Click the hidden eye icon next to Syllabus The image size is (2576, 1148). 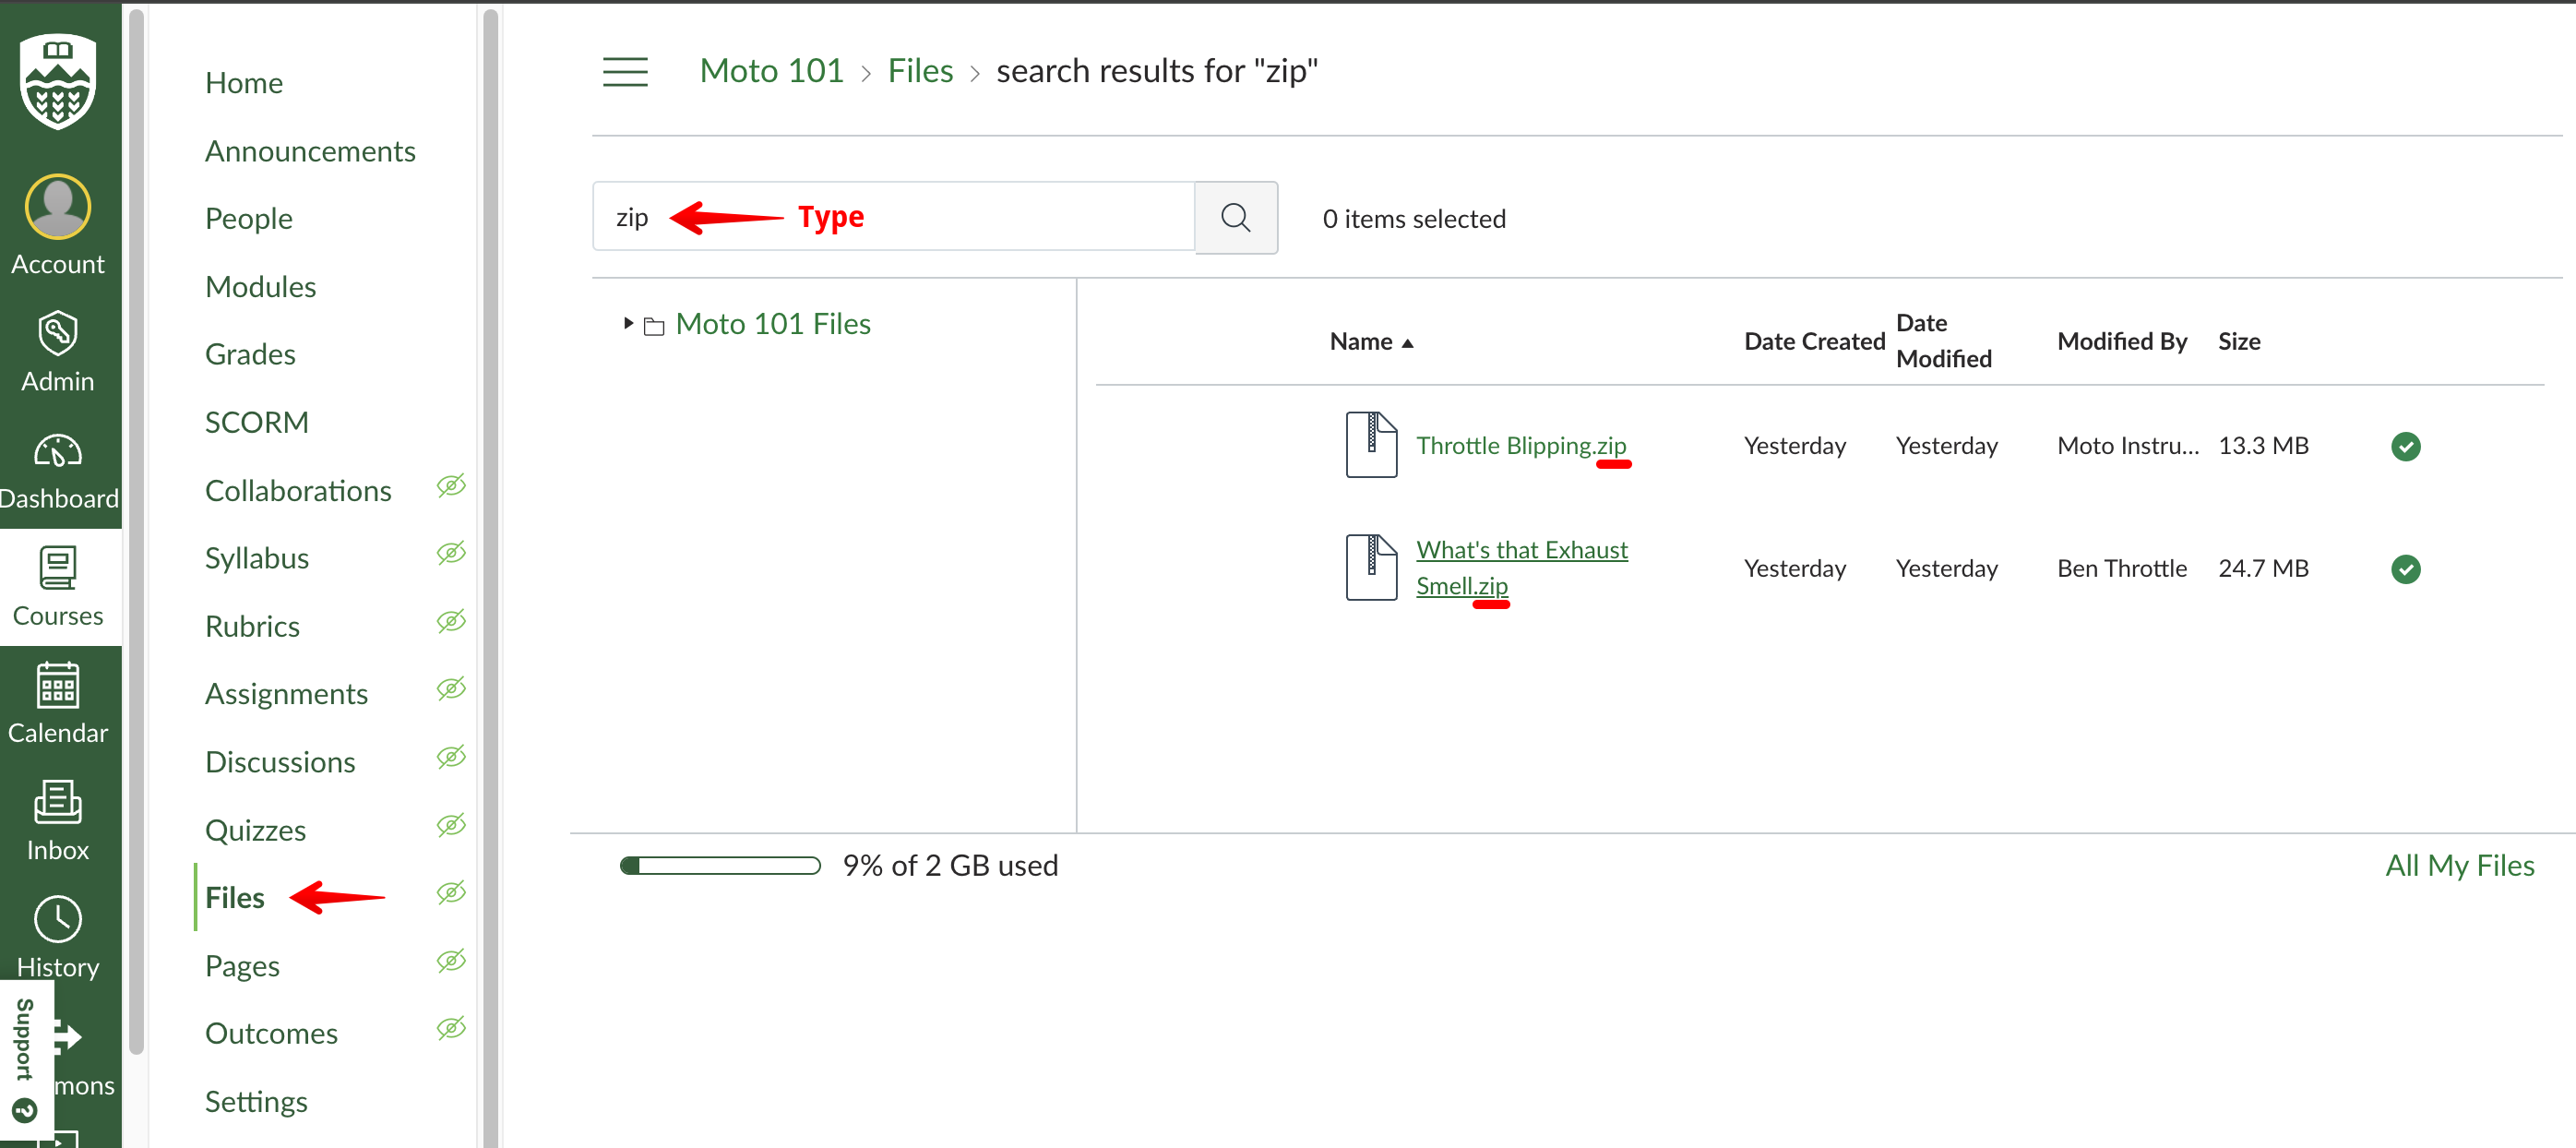451,554
